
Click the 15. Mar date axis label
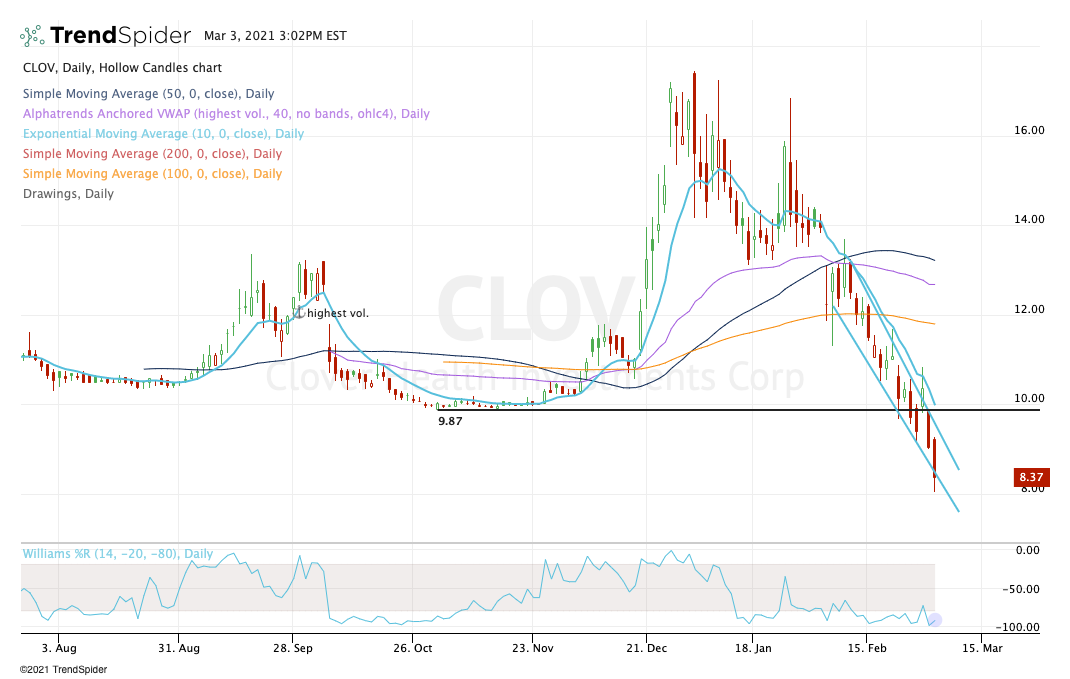tap(982, 648)
